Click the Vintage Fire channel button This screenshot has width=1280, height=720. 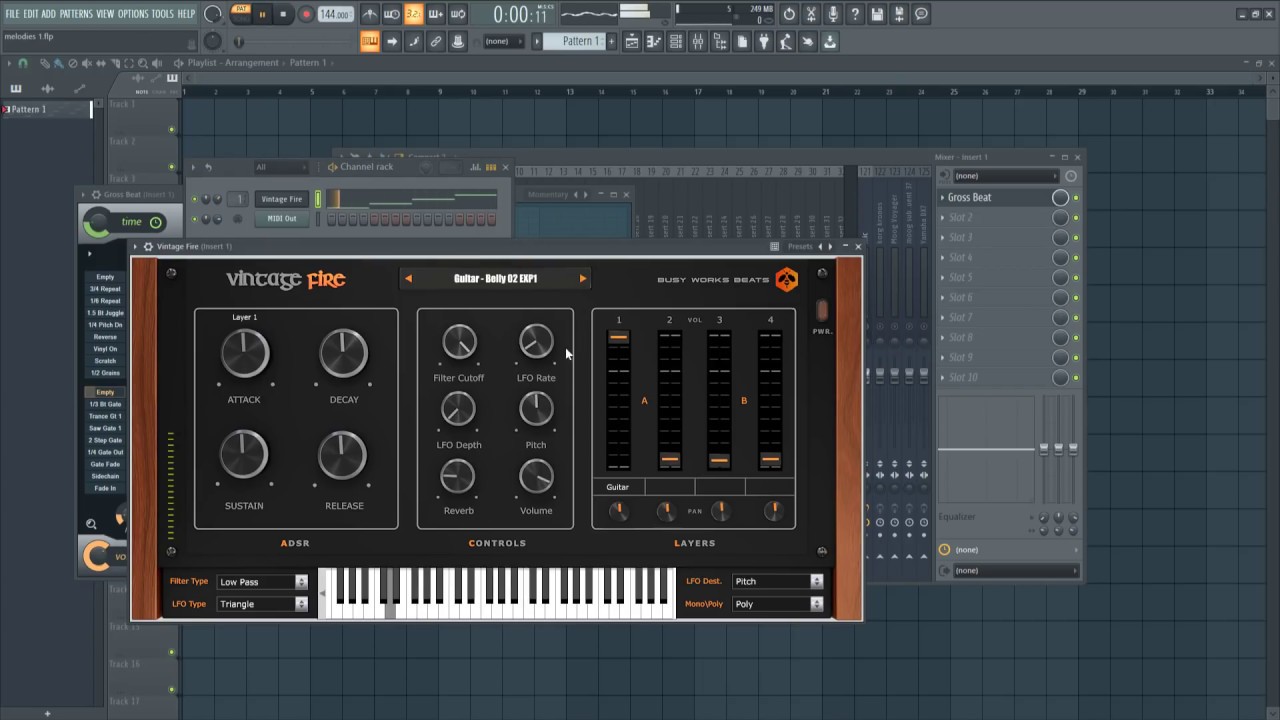281,199
